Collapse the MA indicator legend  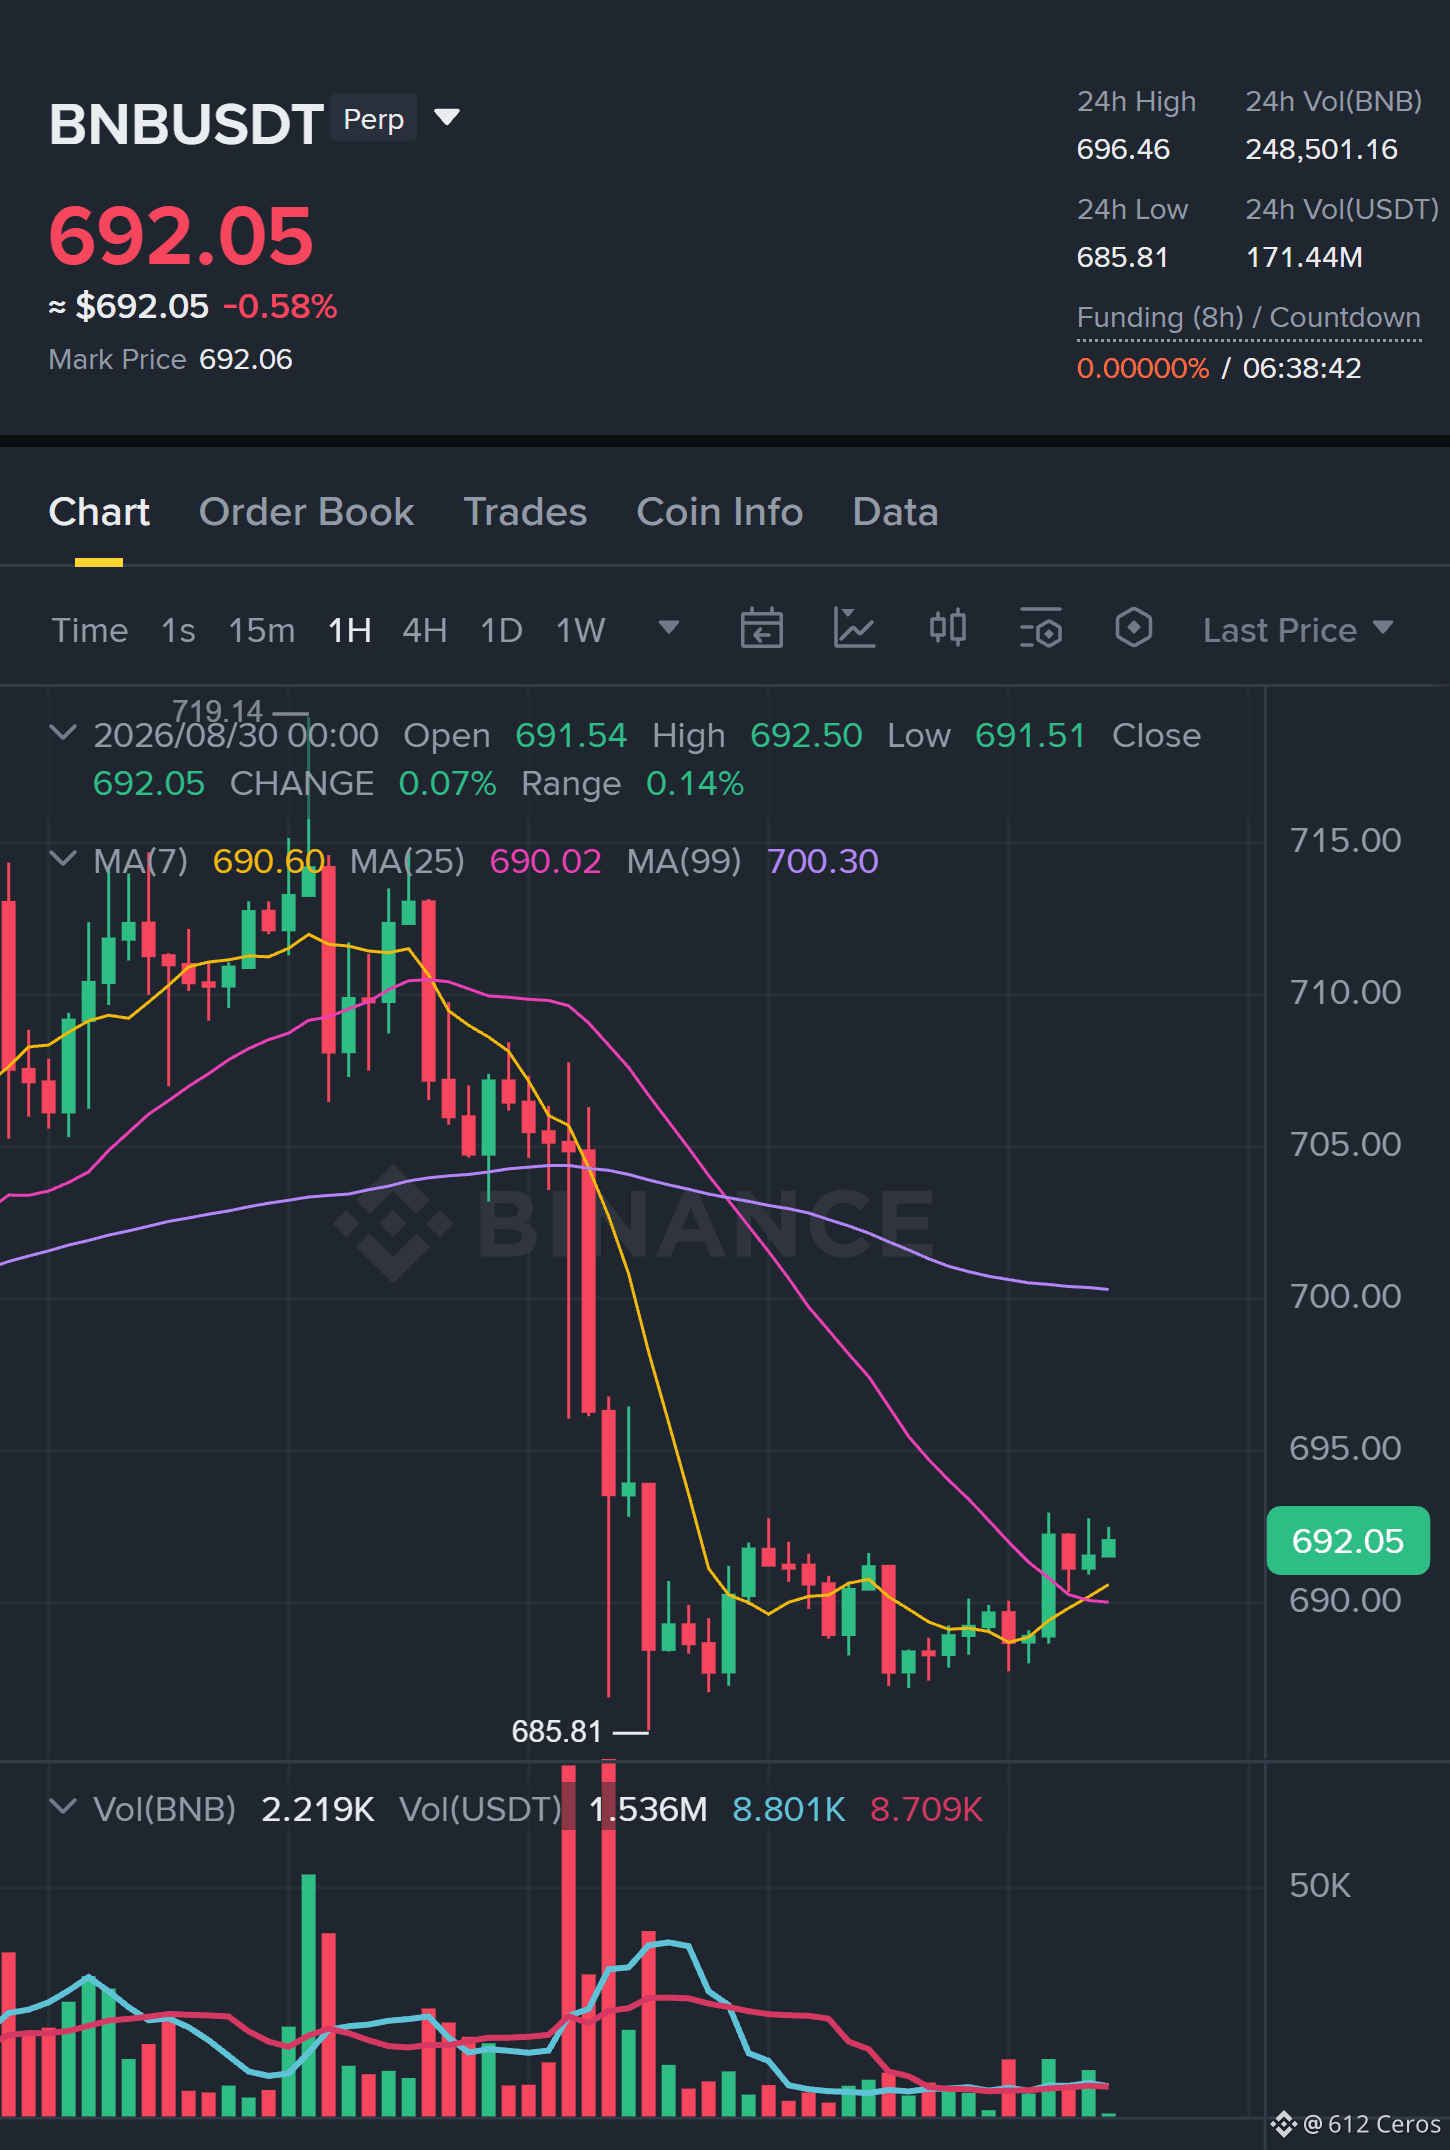(63, 859)
